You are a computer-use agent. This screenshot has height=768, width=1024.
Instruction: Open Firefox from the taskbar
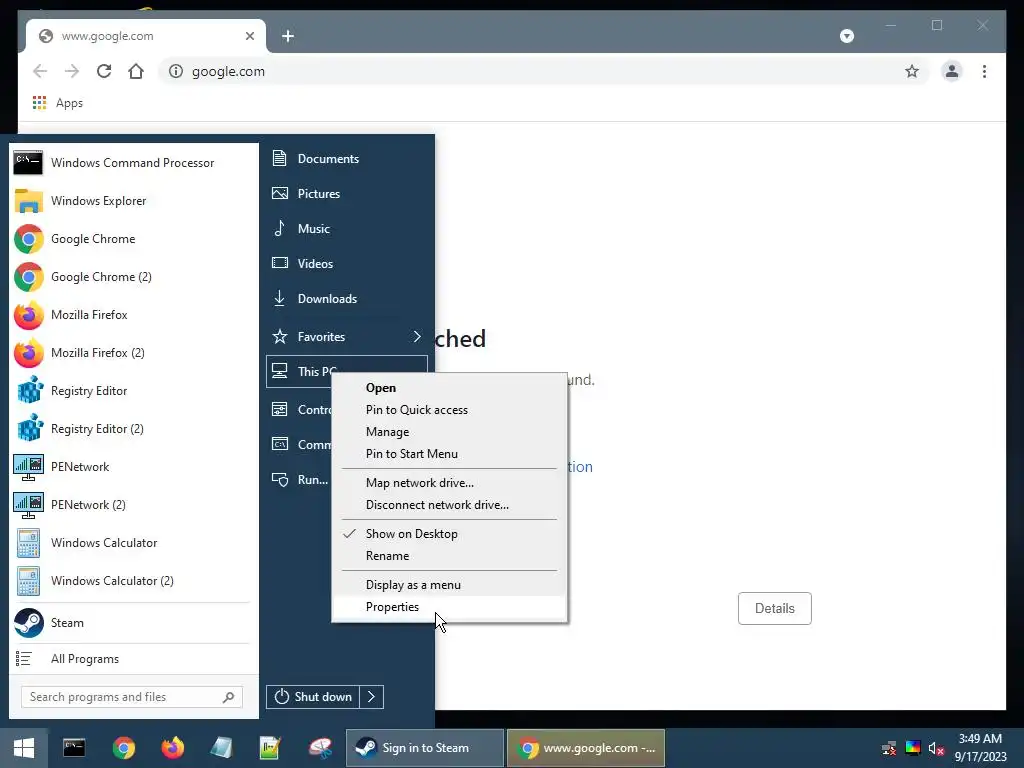tap(173, 748)
